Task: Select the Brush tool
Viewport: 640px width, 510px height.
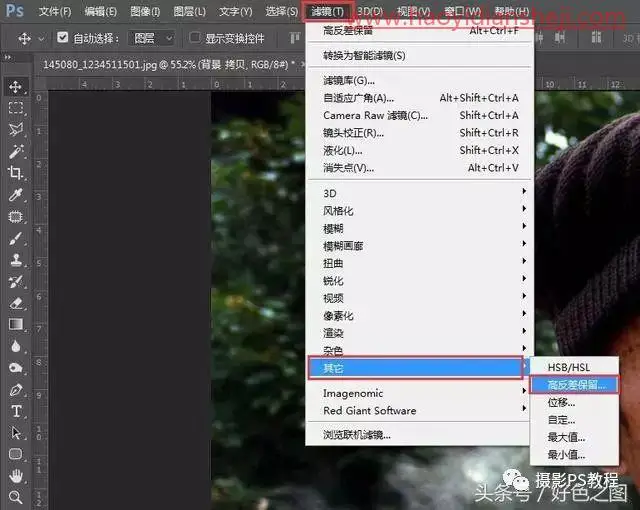Action: 16,239
